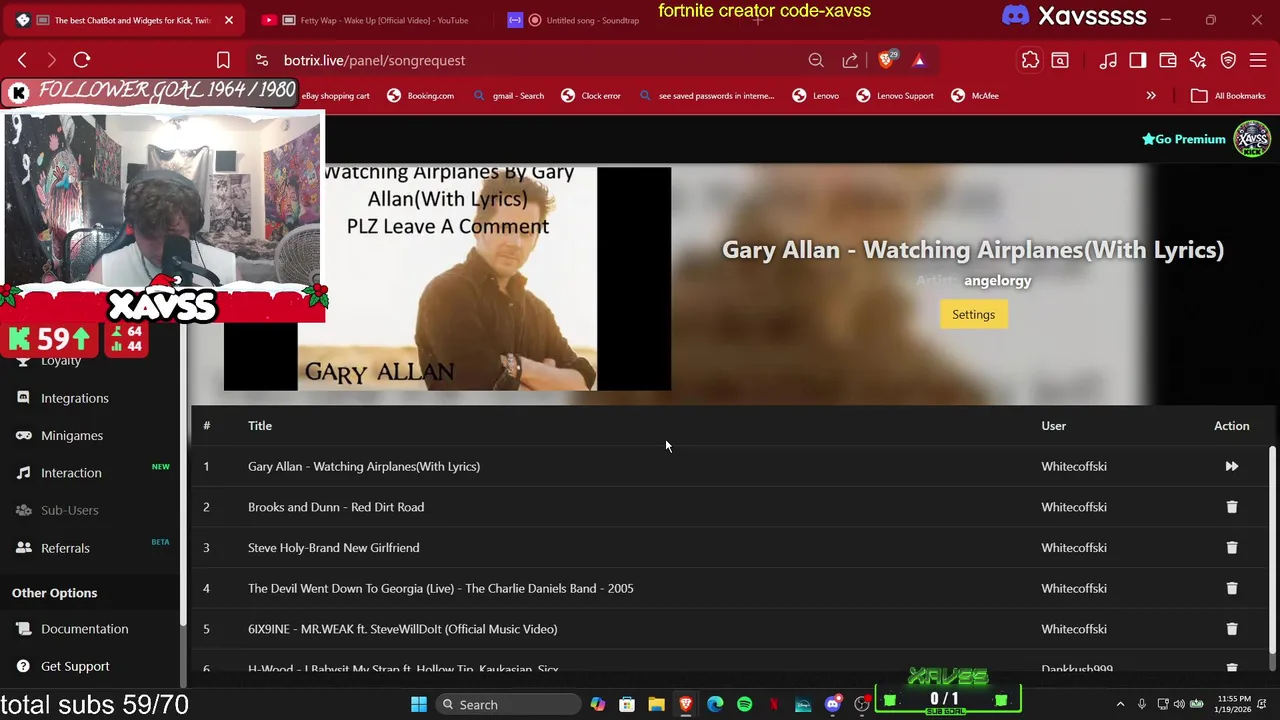Open the clock showing 11:55 PM
The image size is (1280, 720).
coord(1234,704)
